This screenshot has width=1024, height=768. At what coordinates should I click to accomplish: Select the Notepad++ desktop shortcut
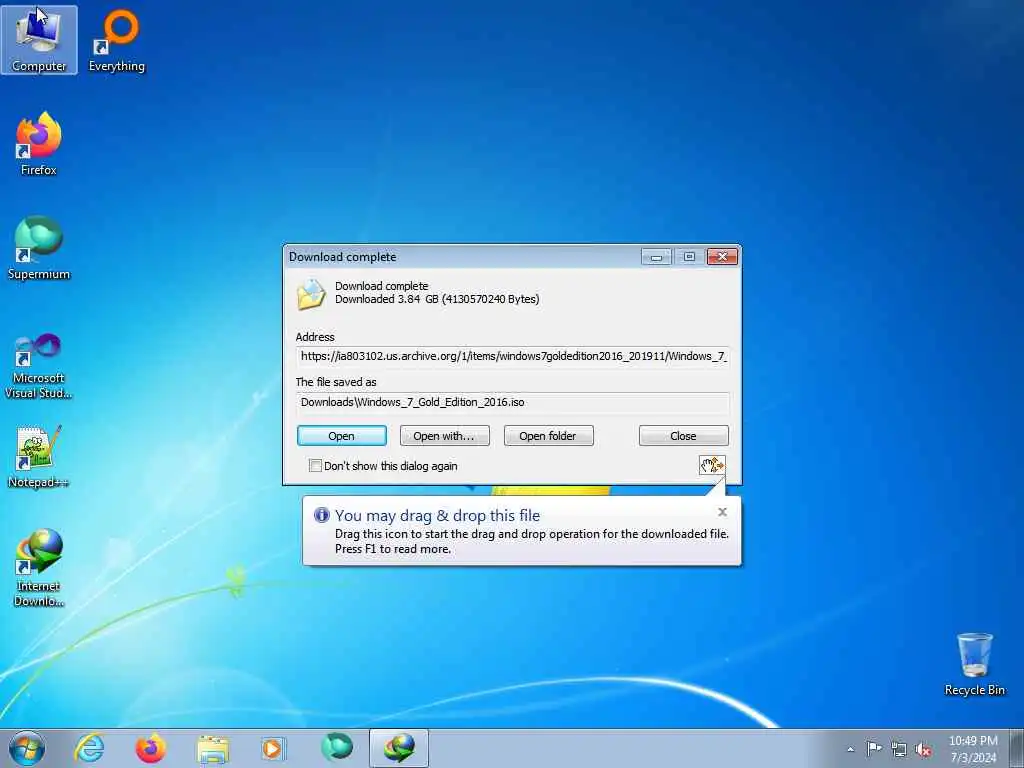(x=39, y=457)
